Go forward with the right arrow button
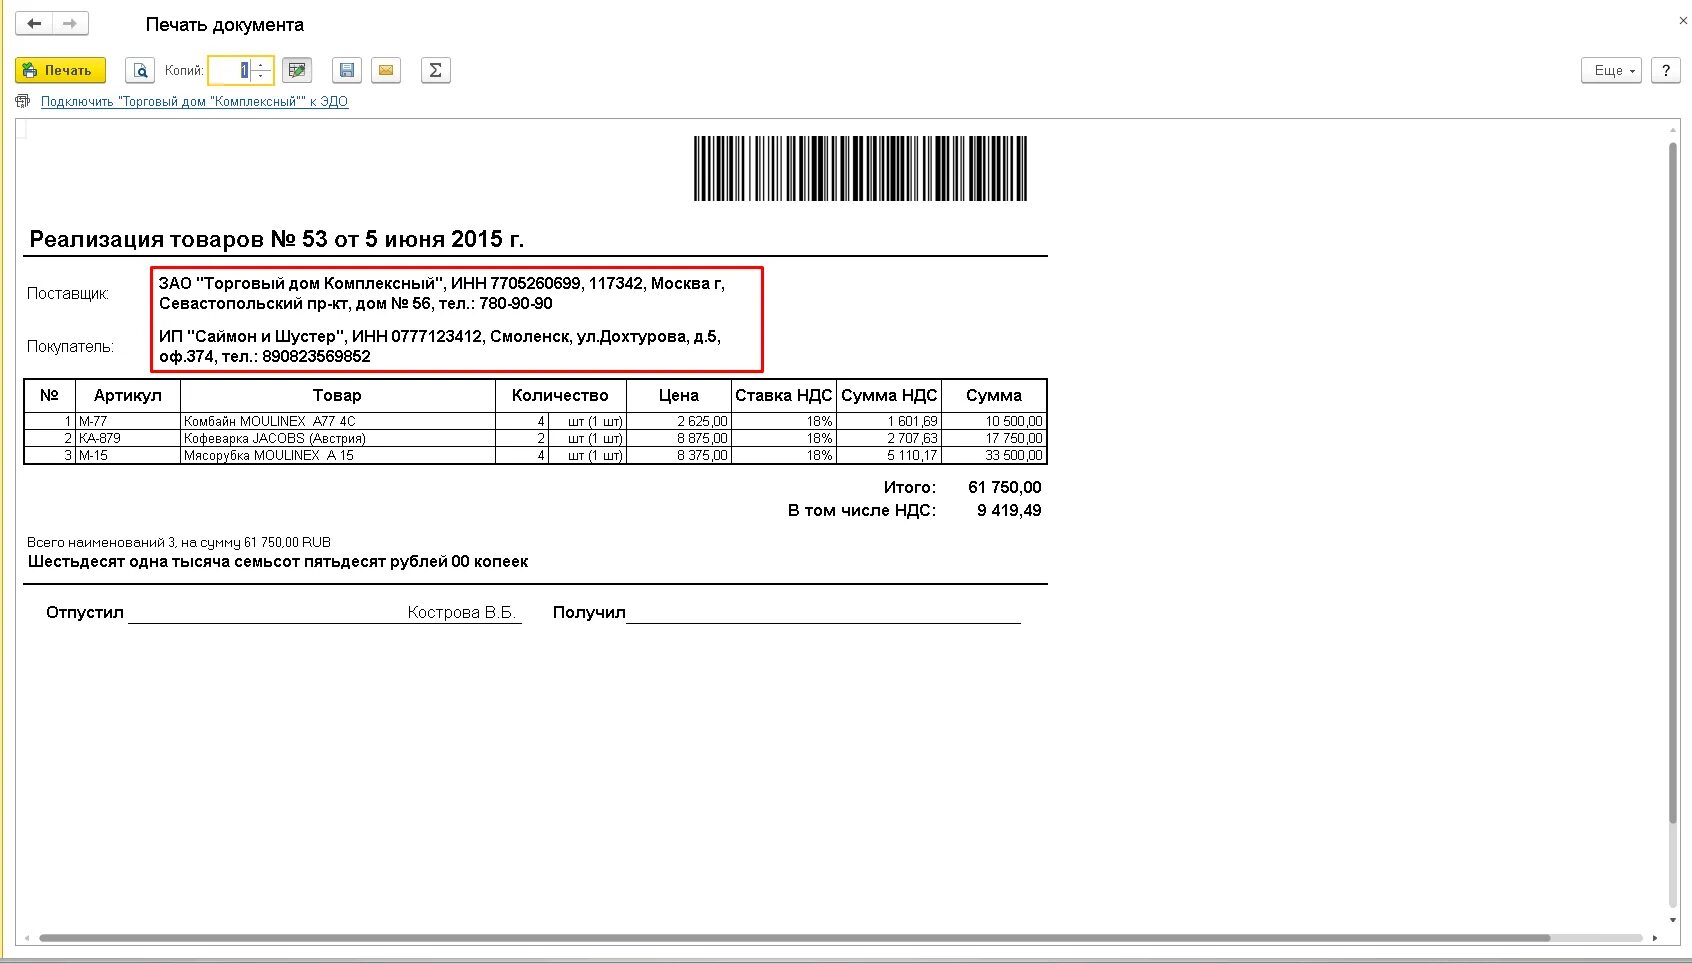 tap(70, 23)
